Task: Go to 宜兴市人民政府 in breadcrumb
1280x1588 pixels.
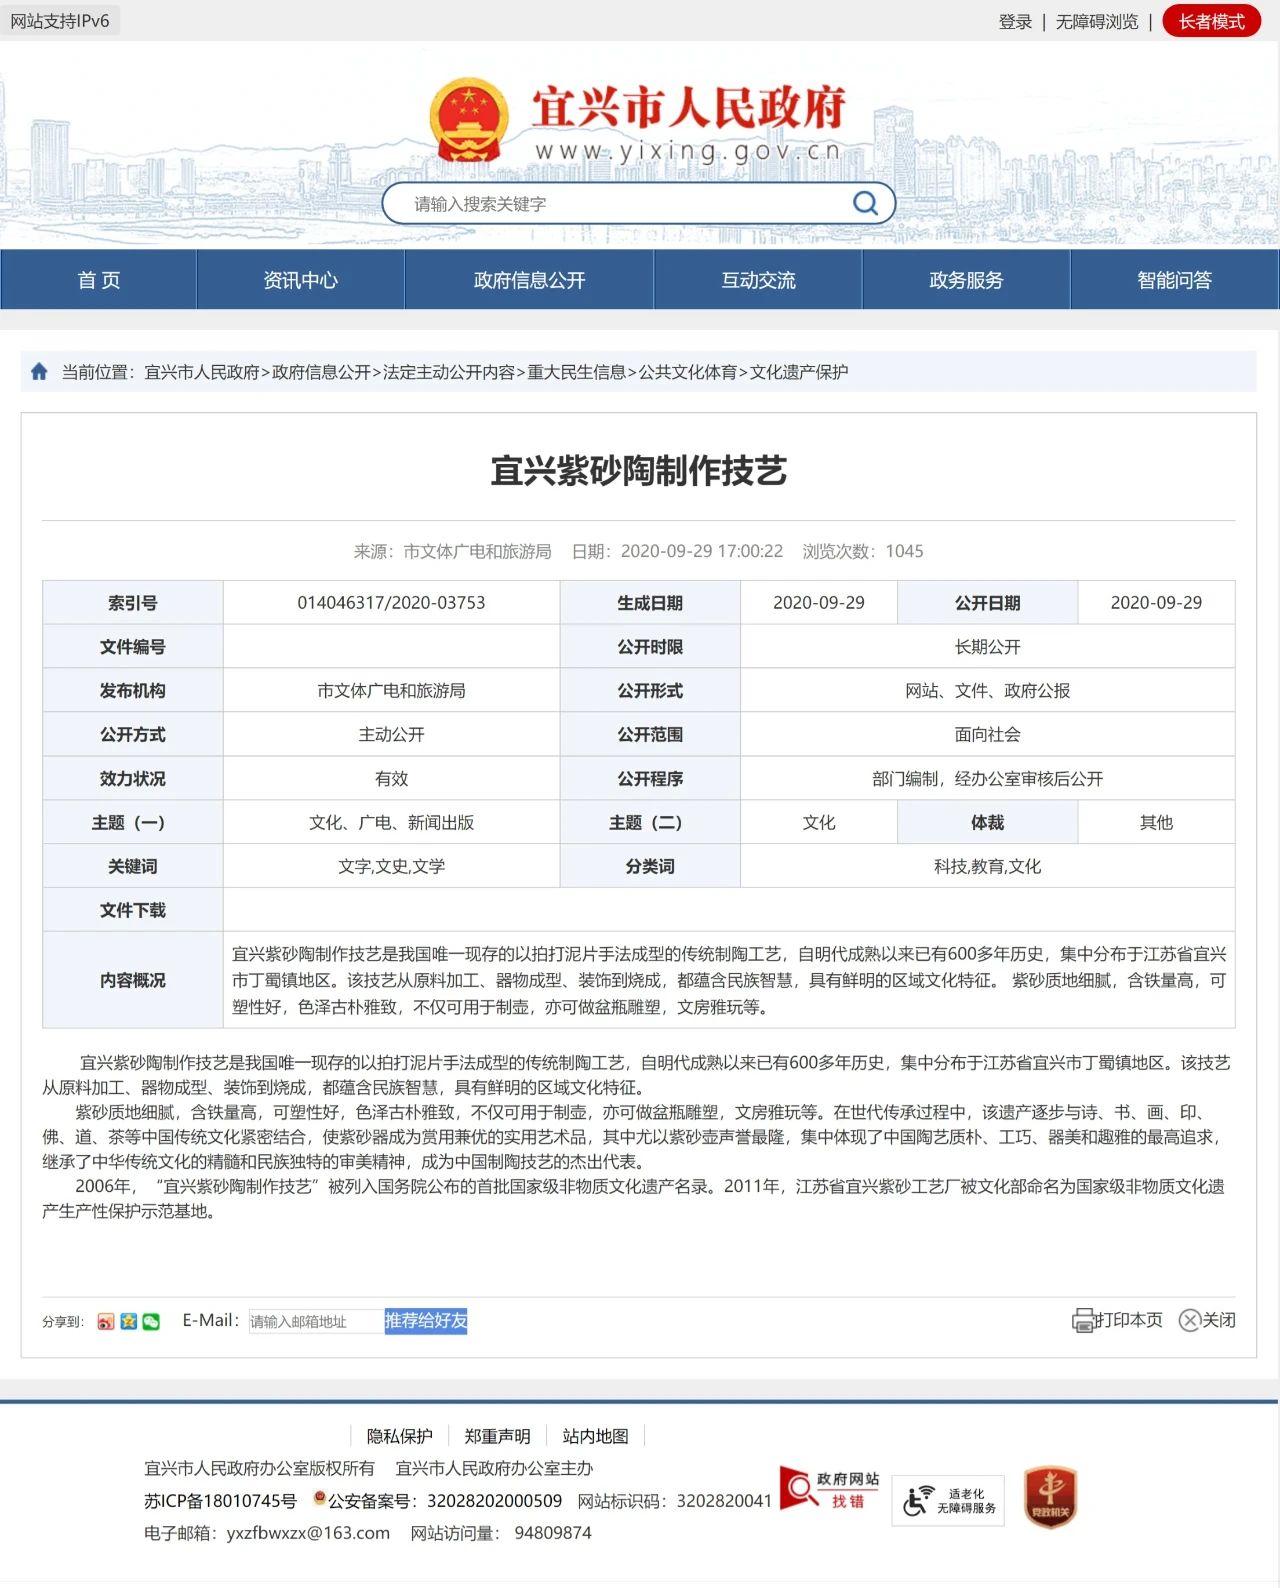Action: coord(202,372)
